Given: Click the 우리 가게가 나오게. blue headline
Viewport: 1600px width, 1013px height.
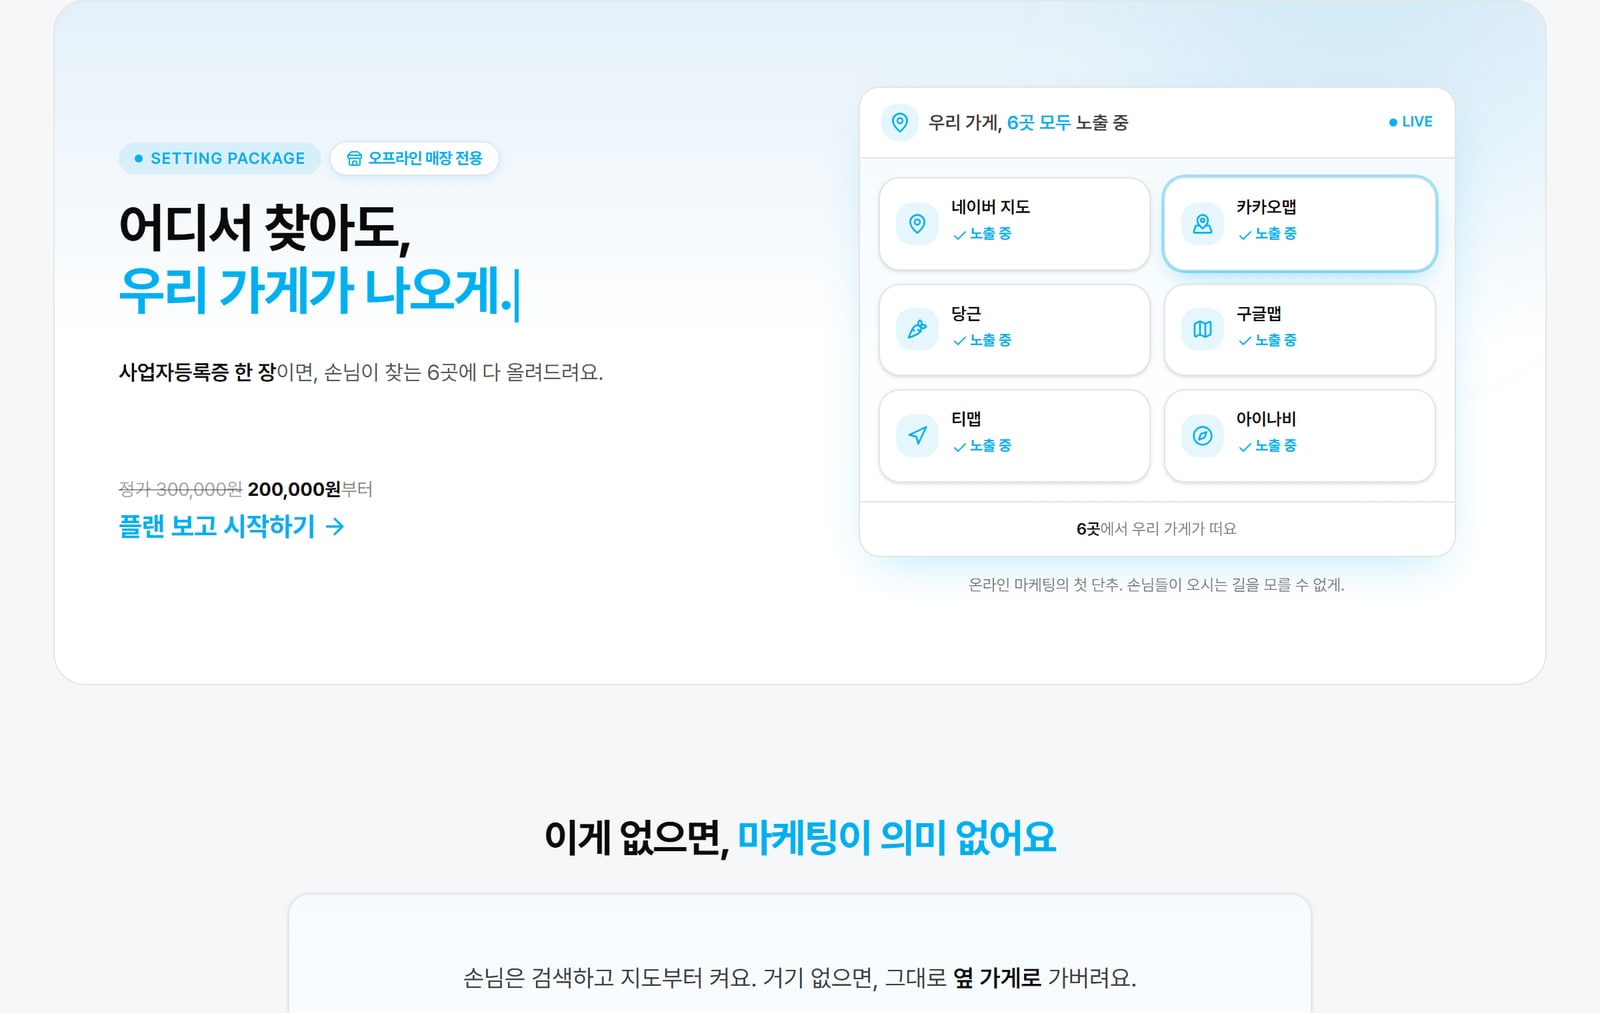Looking at the screenshot, I should (x=316, y=290).
